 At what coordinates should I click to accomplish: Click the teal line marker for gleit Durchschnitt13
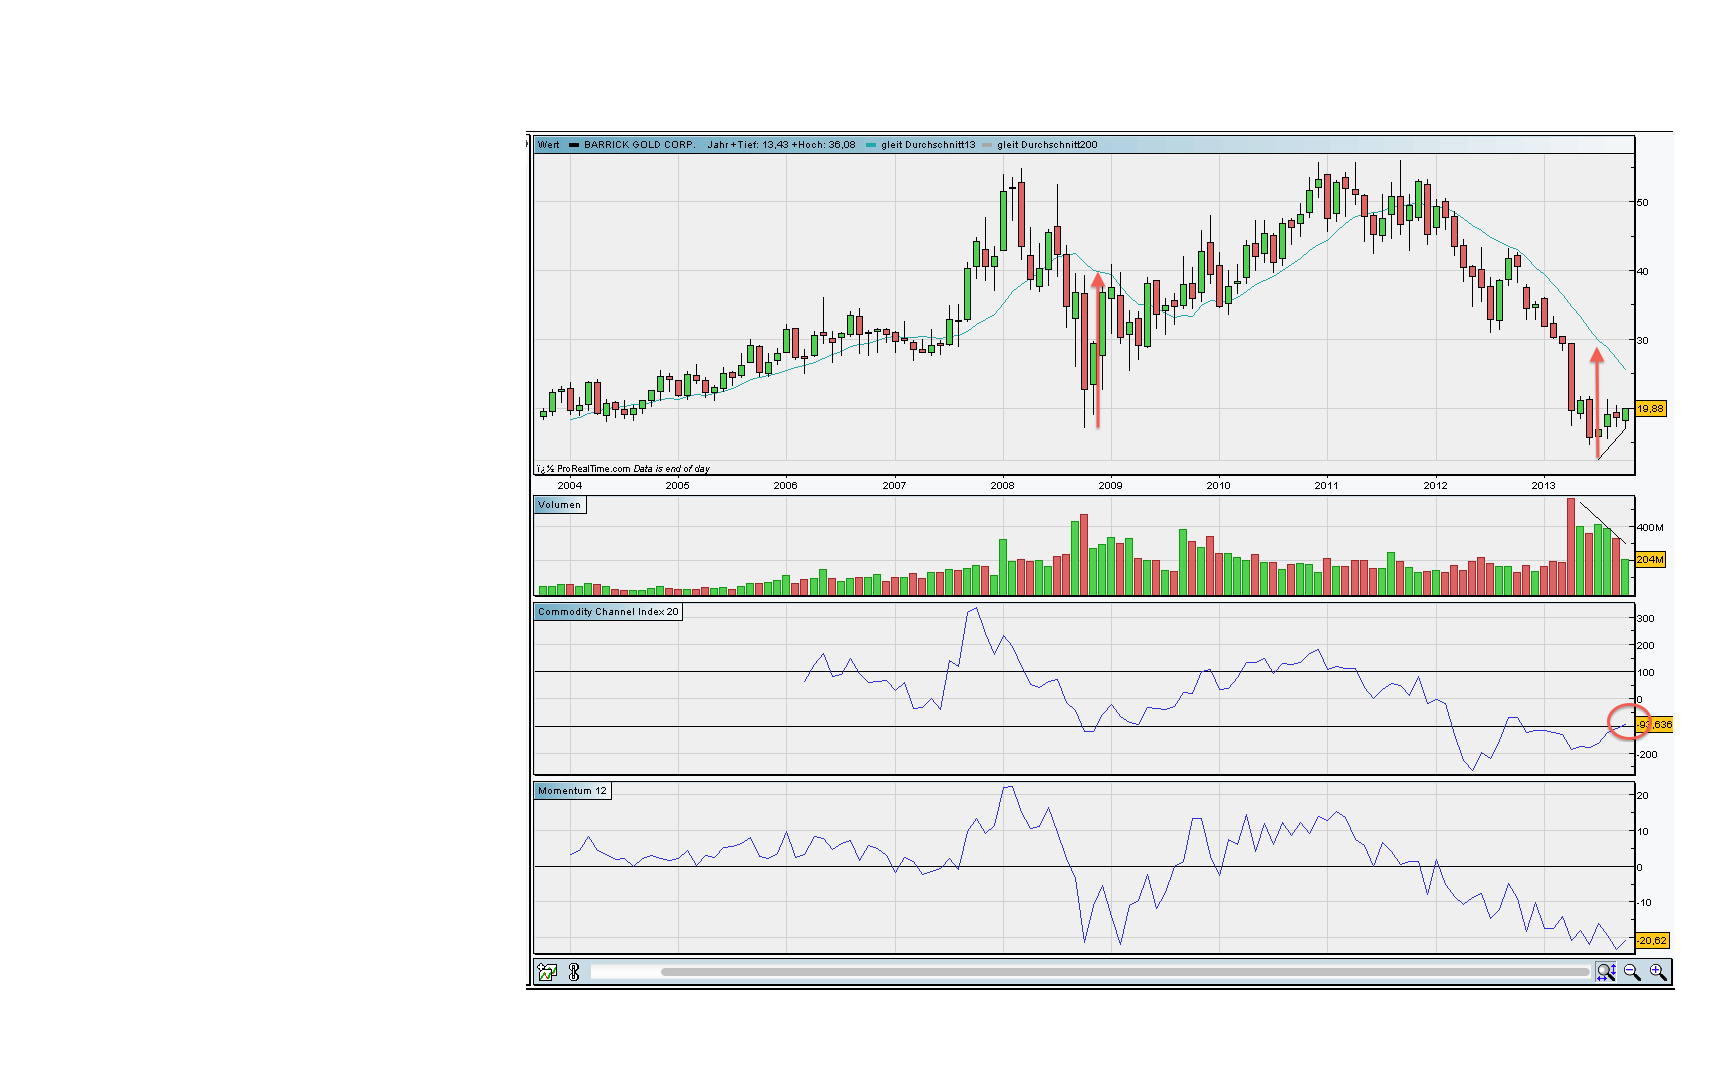pyautogui.click(x=873, y=145)
